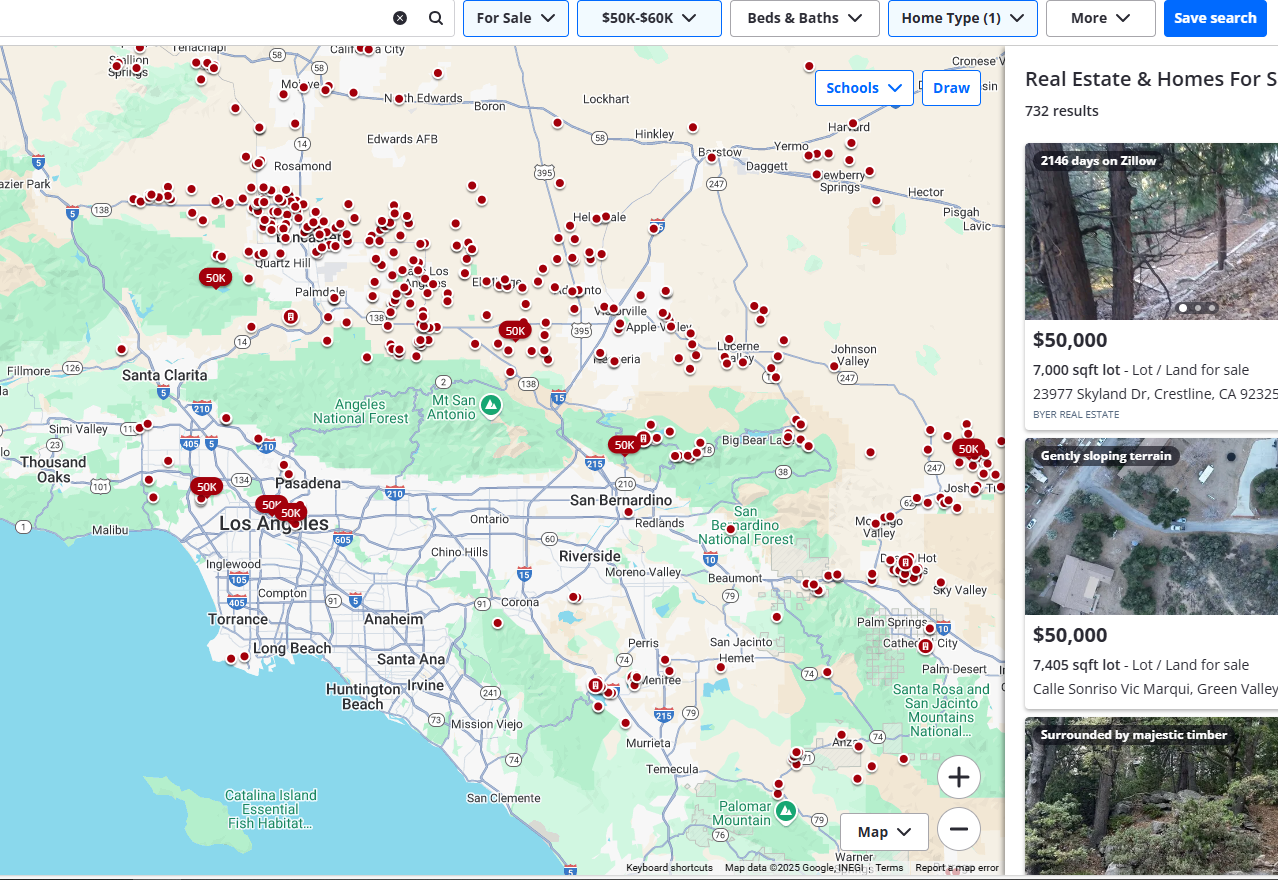Screen dimensions: 1278x880
Task: Click the San Bernardino city label
Action: tap(621, 499)
